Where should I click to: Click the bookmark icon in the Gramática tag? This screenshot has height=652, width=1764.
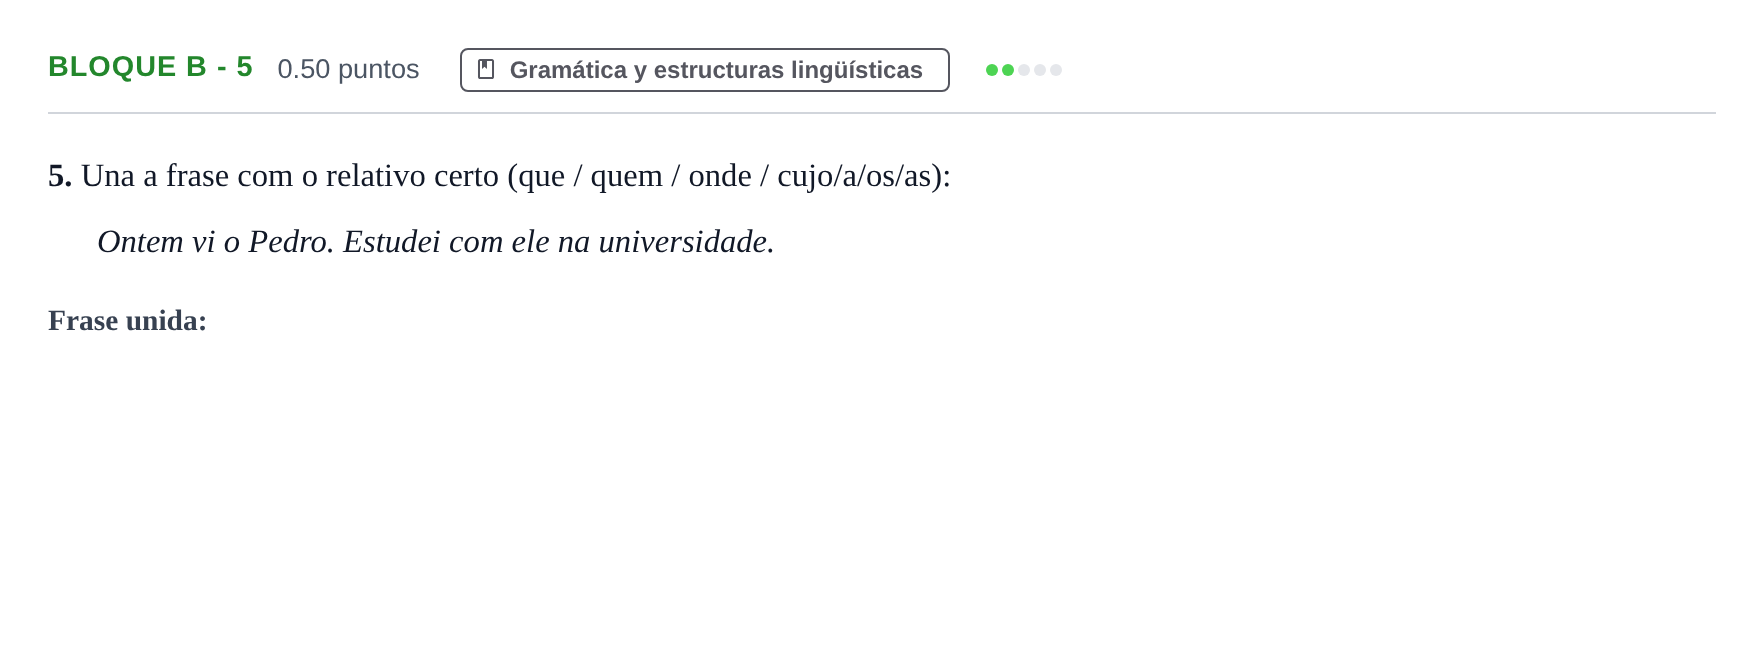coord(486,69)
